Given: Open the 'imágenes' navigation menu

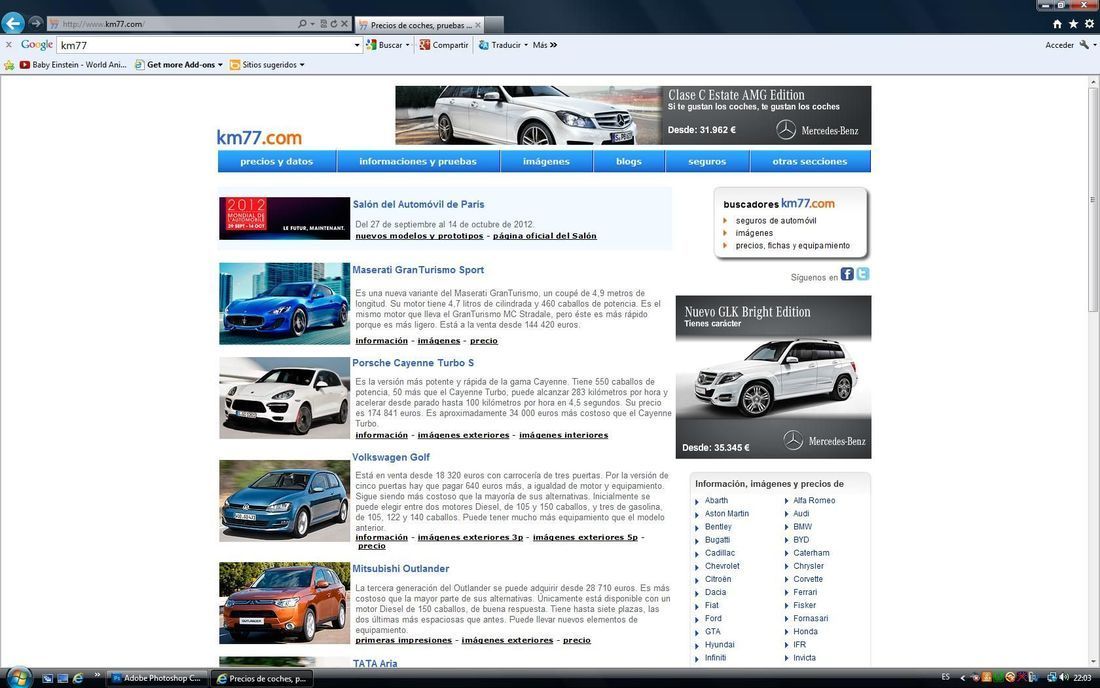Looking at the screenshot, I should (546, 161).
